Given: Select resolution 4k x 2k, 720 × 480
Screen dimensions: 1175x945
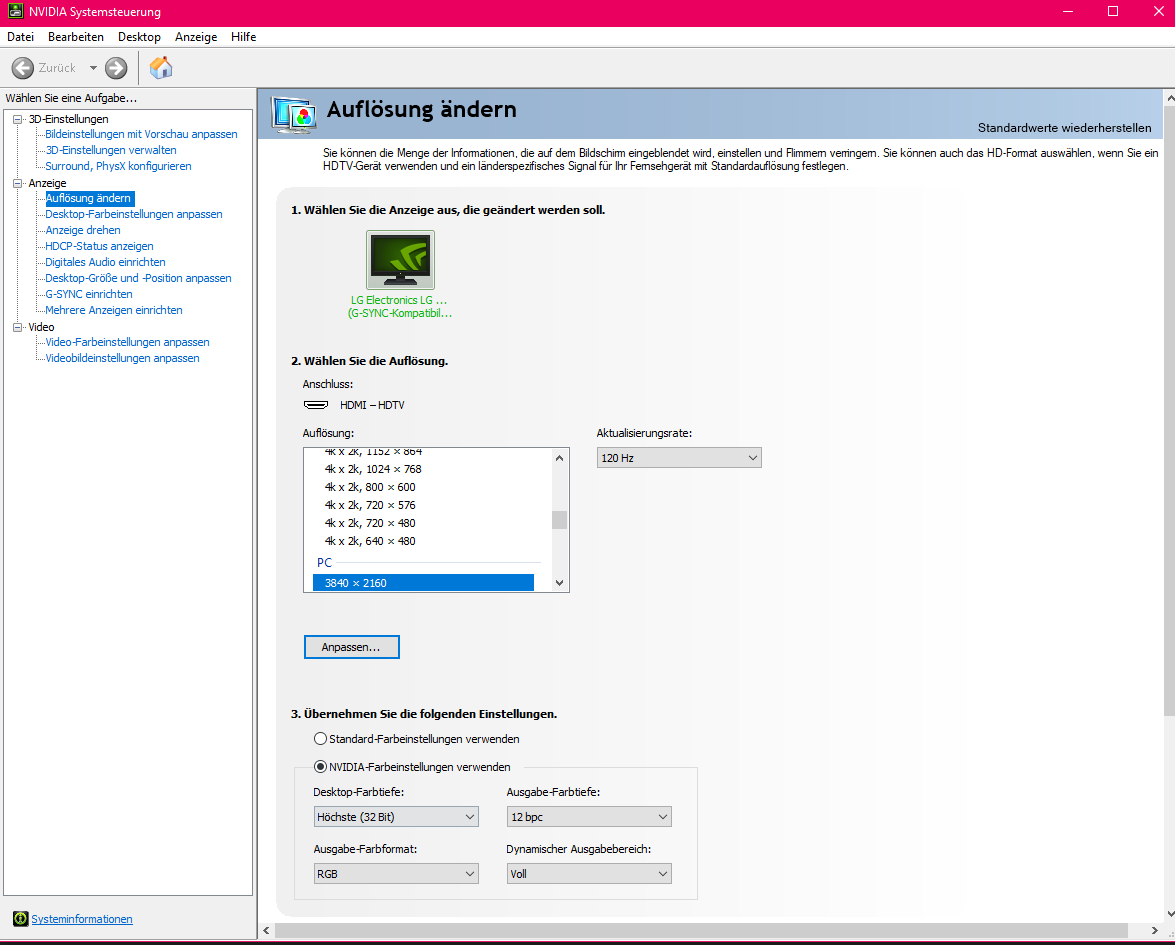Looking at the screenshot, I should tap(369, 523).
